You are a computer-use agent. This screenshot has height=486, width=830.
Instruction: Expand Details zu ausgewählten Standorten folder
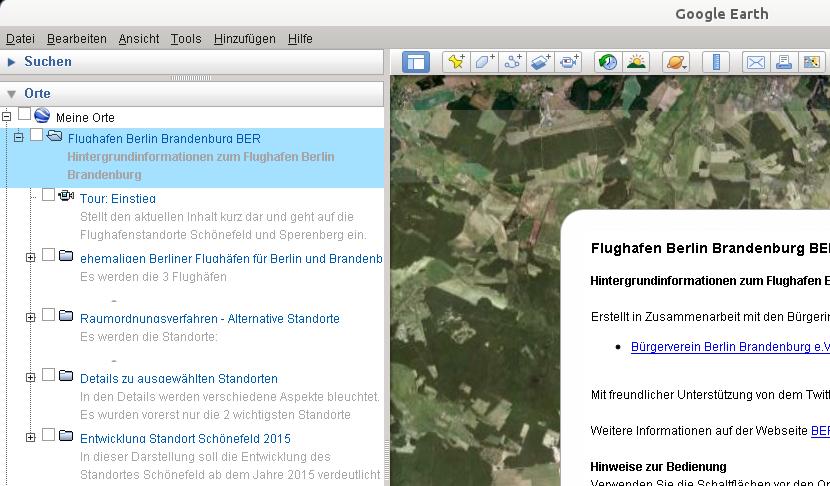coord(31,377)
